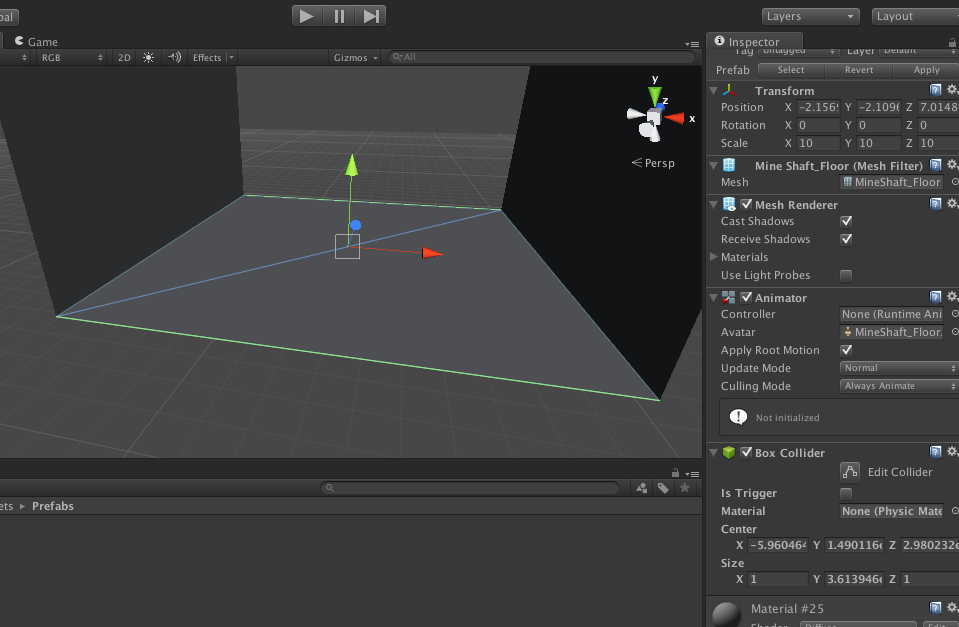
Task: Open the Update Mode dropdown
Action: pos(898,368)
